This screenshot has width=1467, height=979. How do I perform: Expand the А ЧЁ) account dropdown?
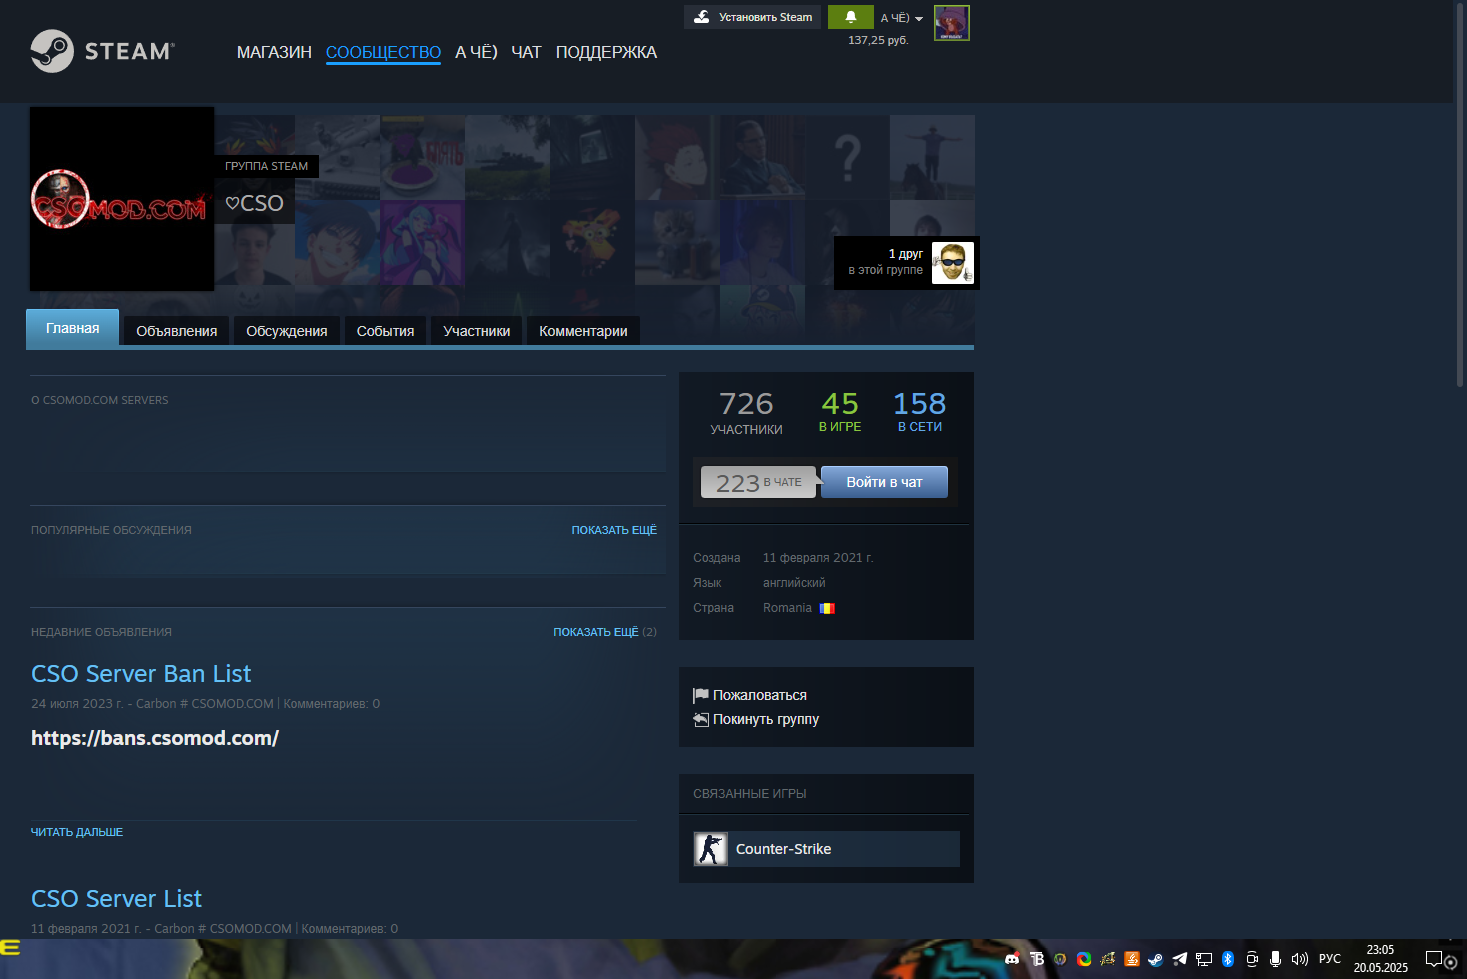click(x=901, y=18)
